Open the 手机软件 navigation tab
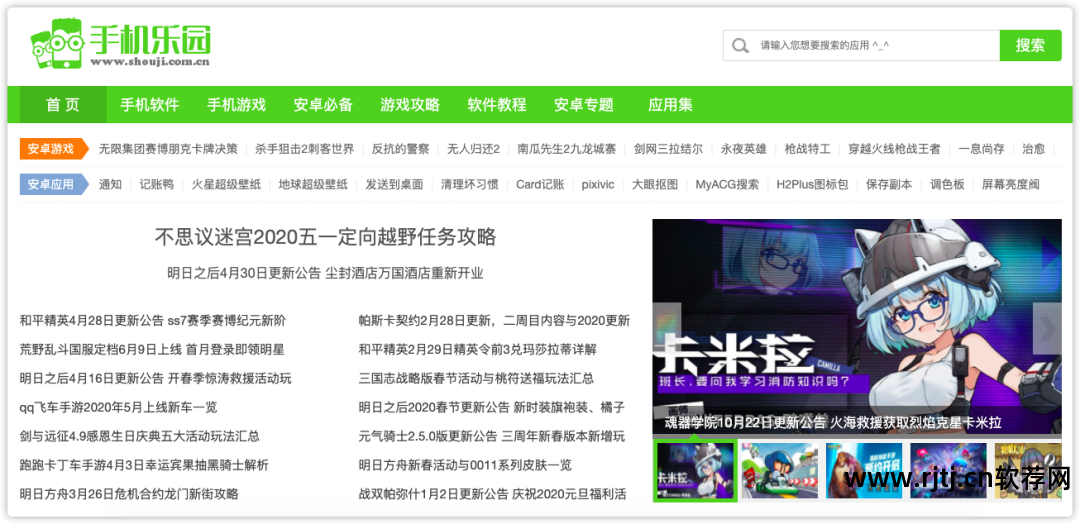Screen dimensions: 1080x524 click(149, 105)
